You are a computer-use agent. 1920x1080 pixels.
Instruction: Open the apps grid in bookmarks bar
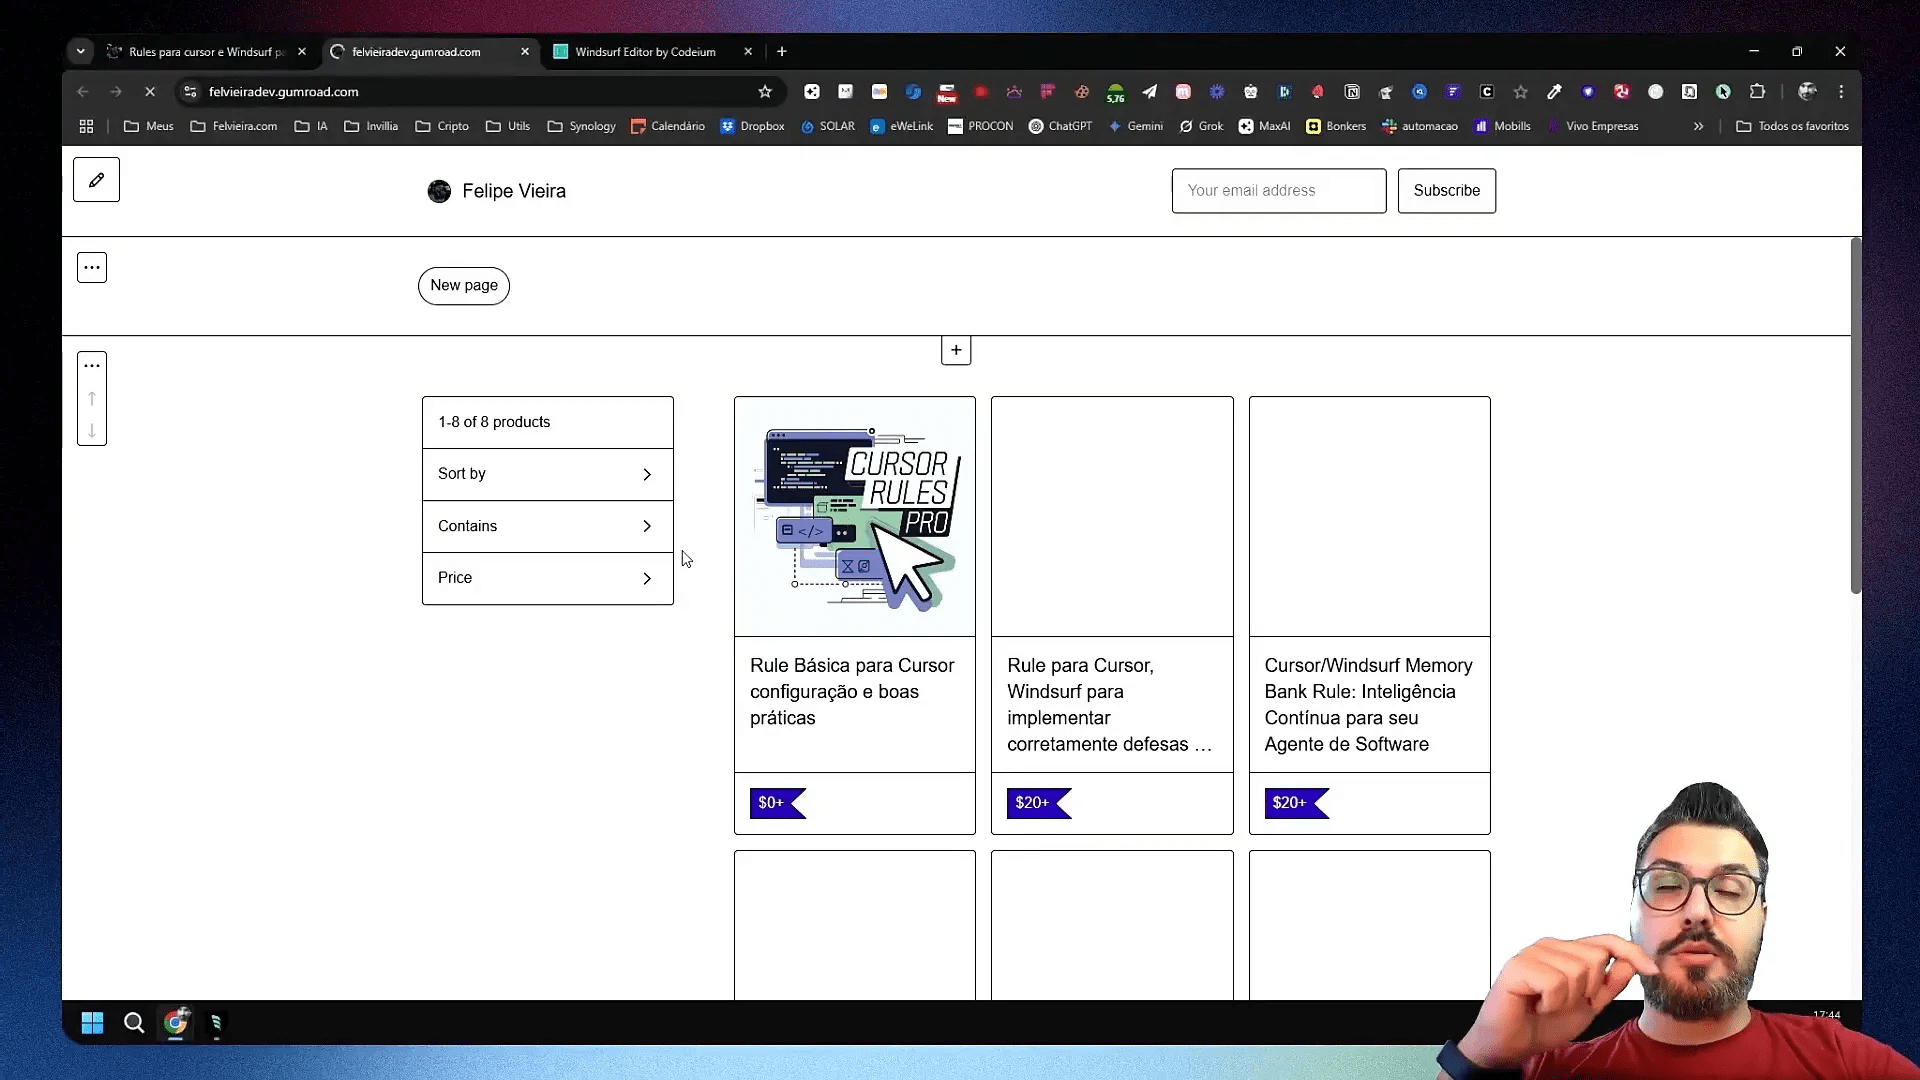tap(87, 126)
